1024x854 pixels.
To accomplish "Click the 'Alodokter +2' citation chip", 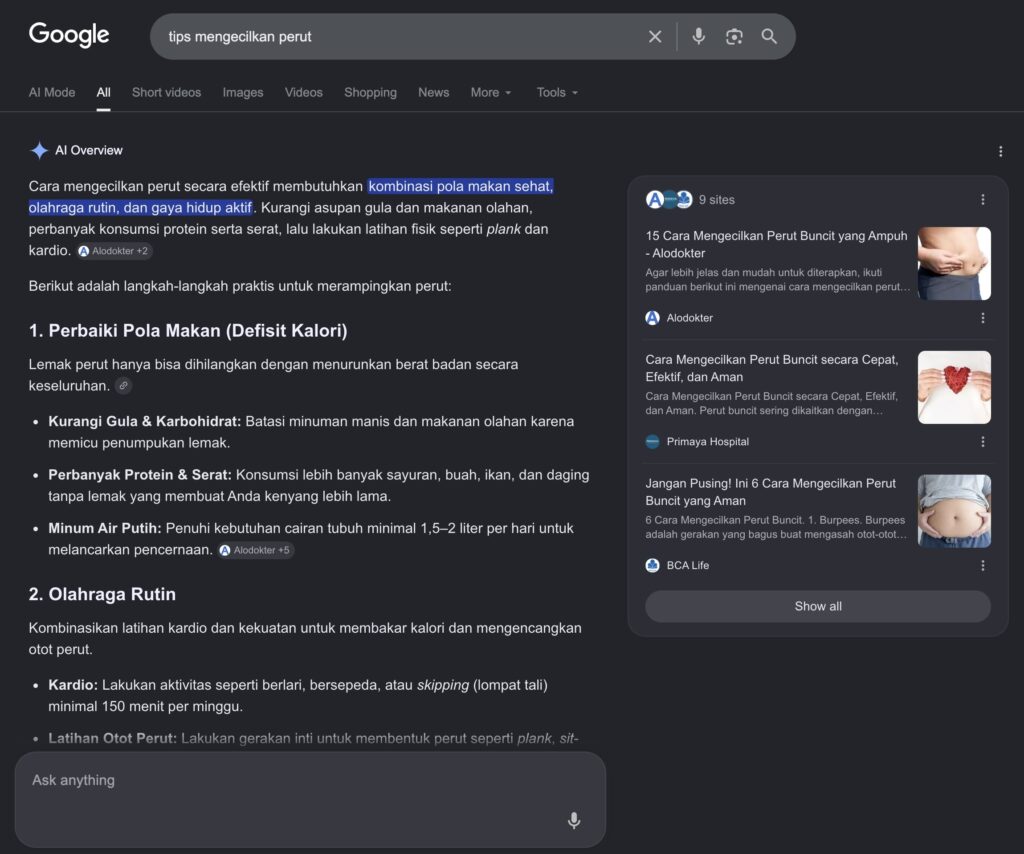I will point(114,251).
